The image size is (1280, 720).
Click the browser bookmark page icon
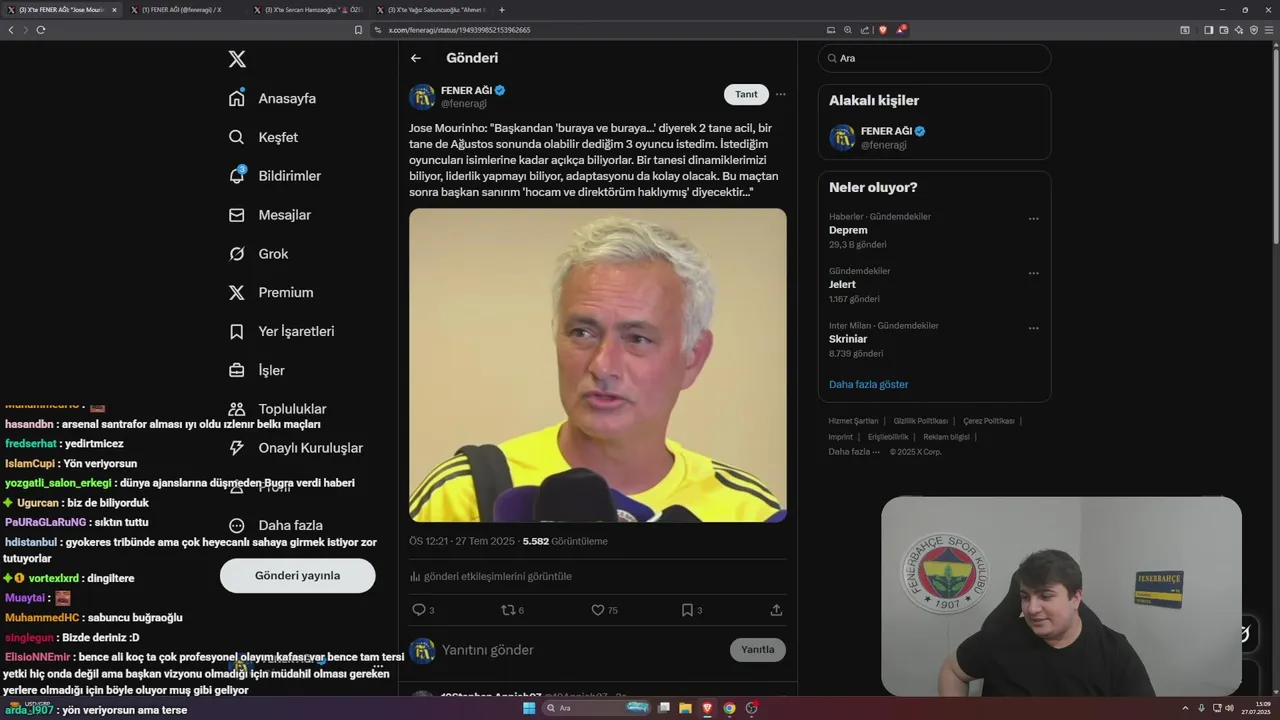pyautogui.click(x=358, y=30)
